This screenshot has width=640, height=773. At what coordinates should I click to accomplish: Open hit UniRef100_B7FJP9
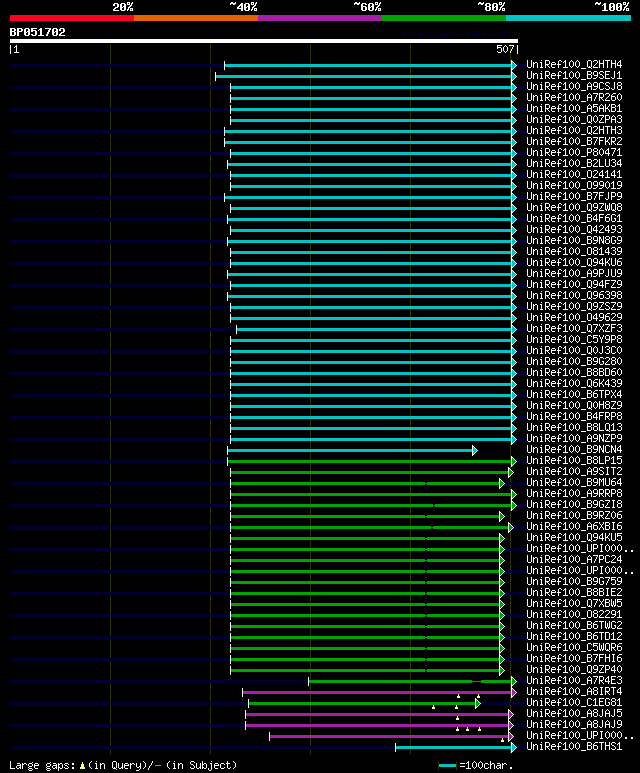[x=574, y=197]
